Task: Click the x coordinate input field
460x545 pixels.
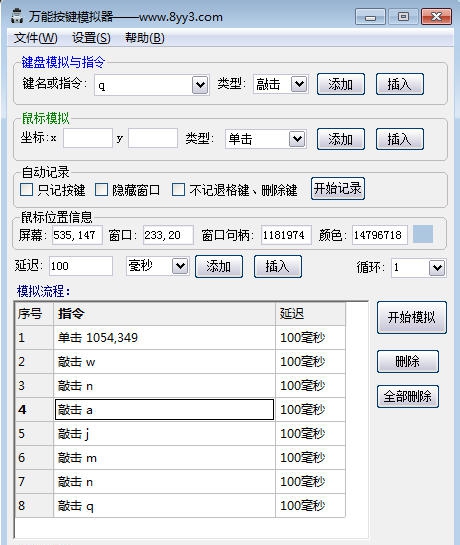Action: click(88, 138)
